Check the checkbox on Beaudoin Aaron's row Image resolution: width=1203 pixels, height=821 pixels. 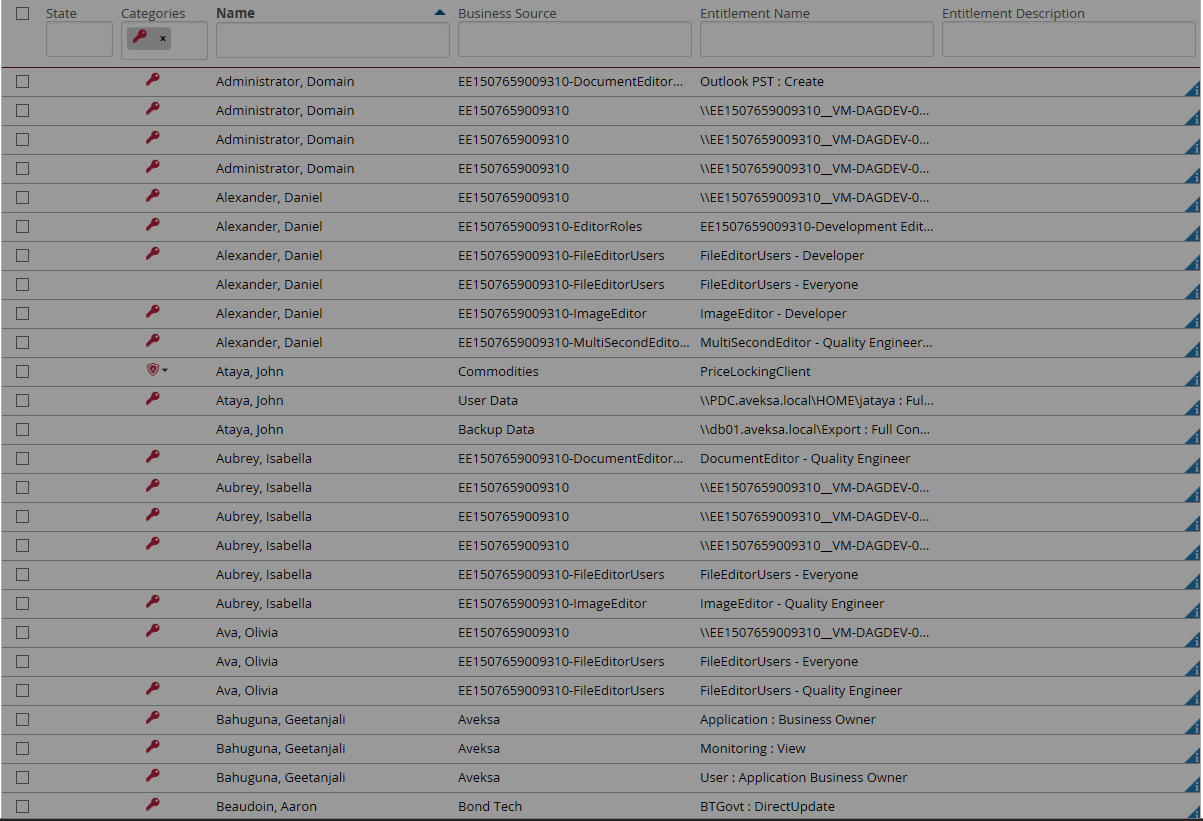22,805
